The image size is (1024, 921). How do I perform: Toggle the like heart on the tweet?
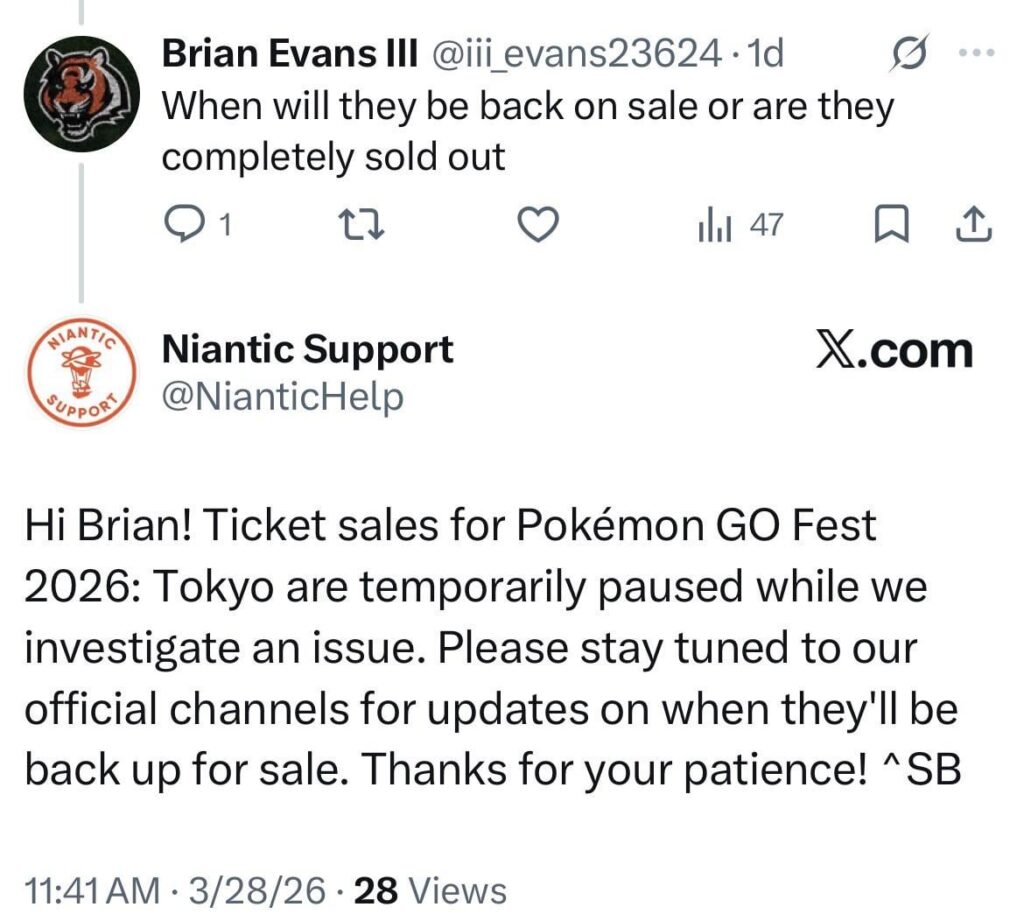click(539, 224)
